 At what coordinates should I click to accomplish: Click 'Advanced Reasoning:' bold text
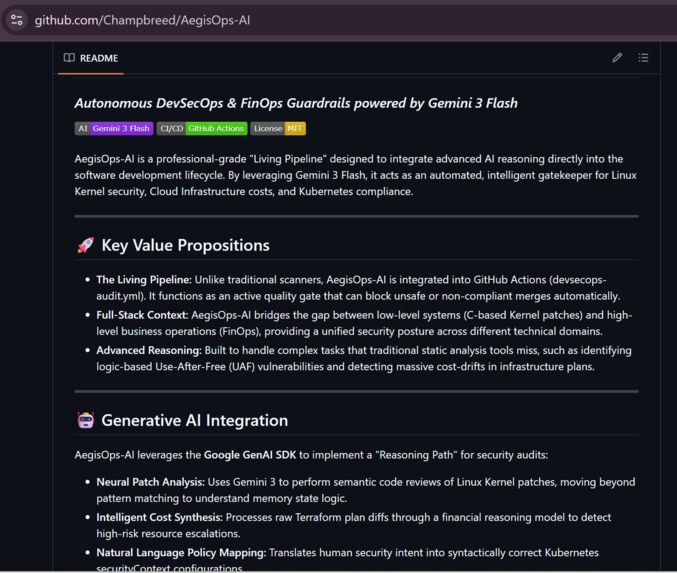(x=149, y=350)
